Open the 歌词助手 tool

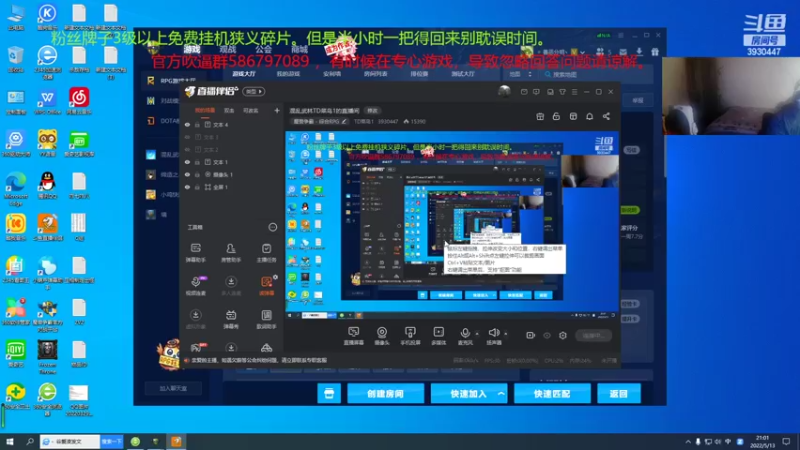[x=266, y=319]
